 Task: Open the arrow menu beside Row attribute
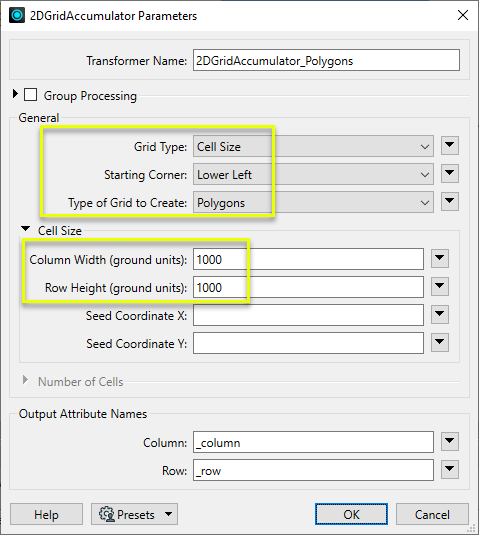[x=450, y=470]
